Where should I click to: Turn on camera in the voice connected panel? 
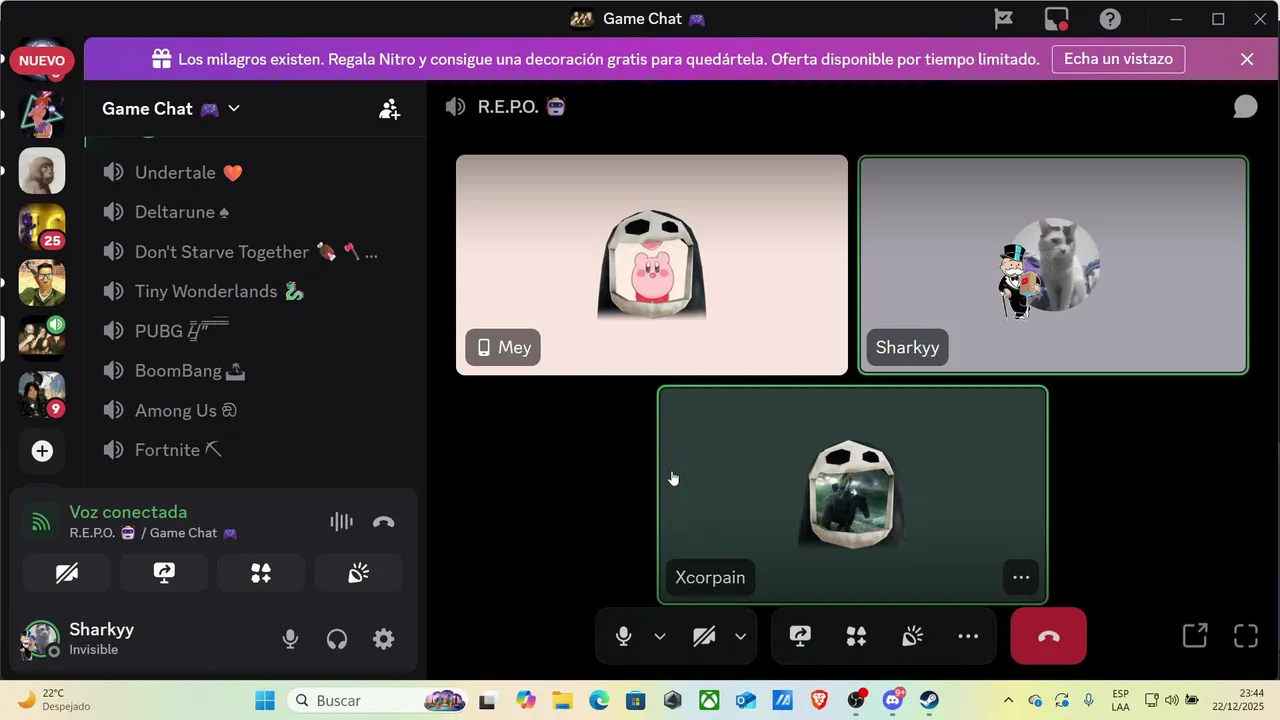click(x=67, y=573)
